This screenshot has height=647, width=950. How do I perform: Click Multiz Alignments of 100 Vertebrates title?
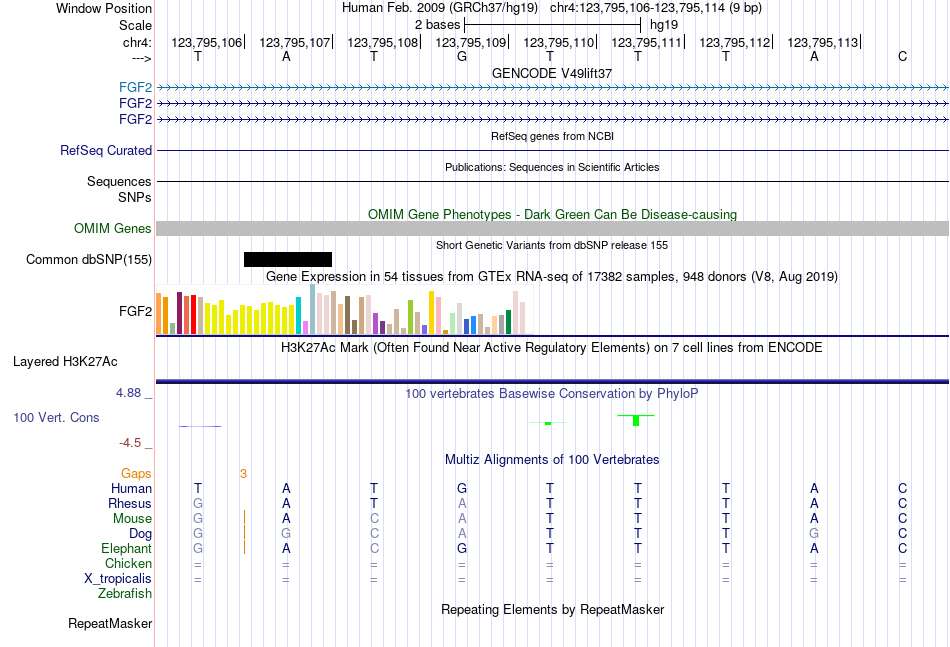click(x=552, y=460)
